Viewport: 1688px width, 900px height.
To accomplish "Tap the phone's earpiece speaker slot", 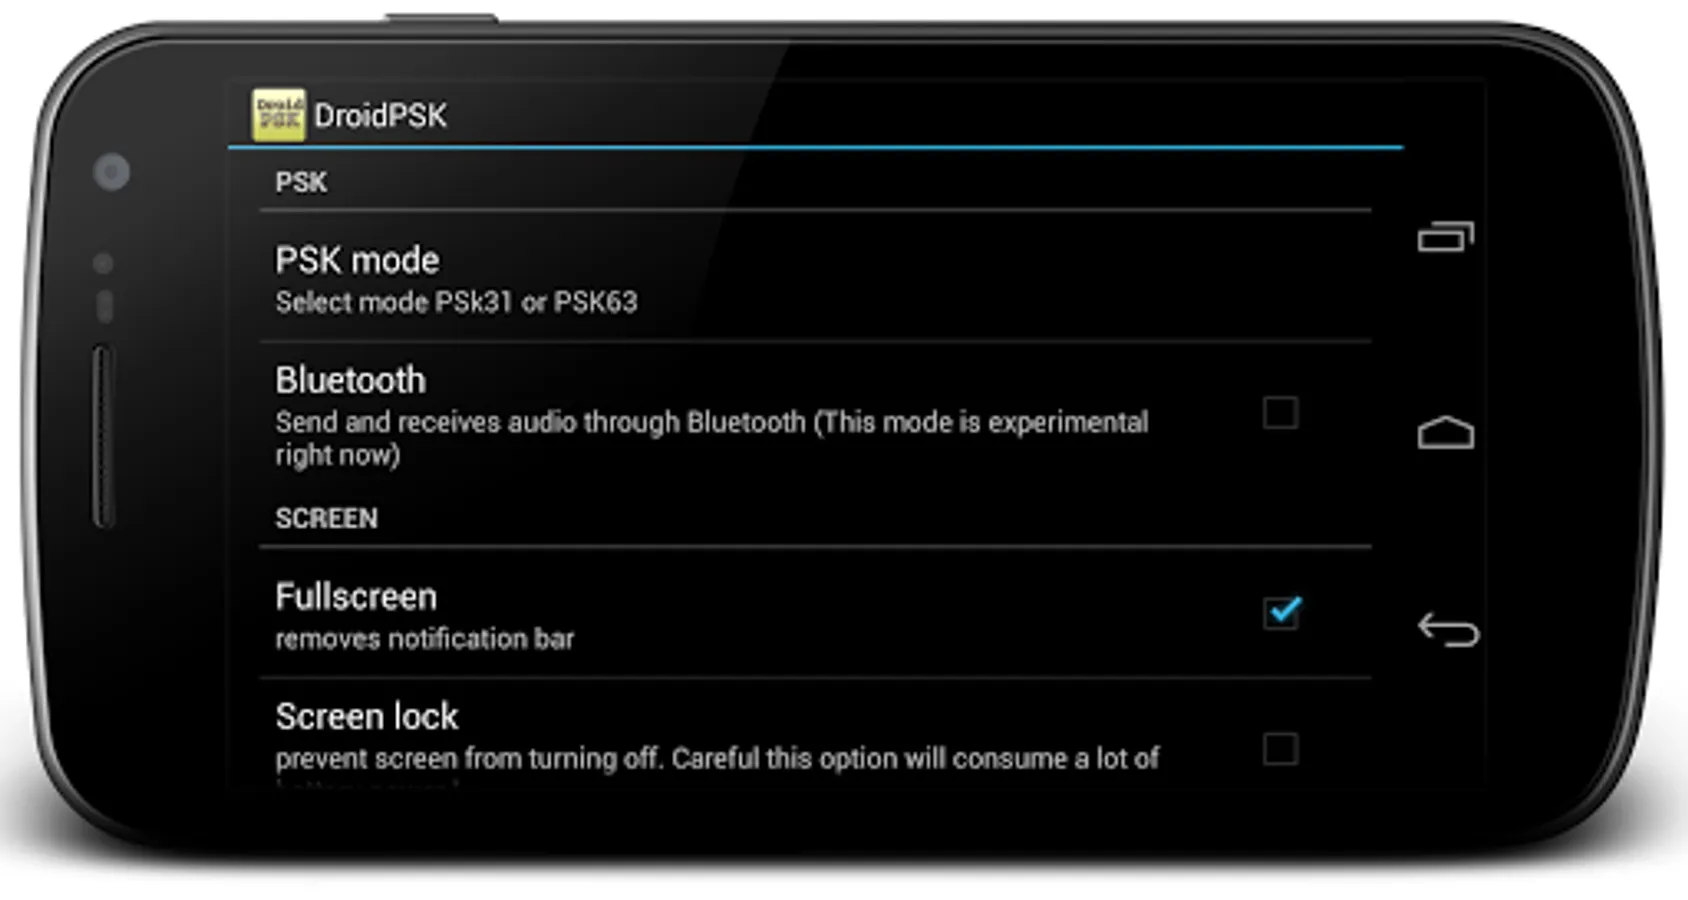I will [103, 435].
